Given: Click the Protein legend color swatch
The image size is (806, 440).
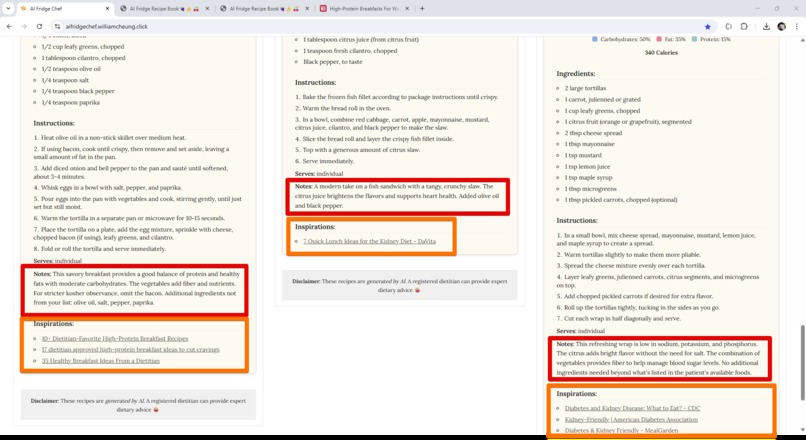Looking at the screenshot, I should (694, 39).
